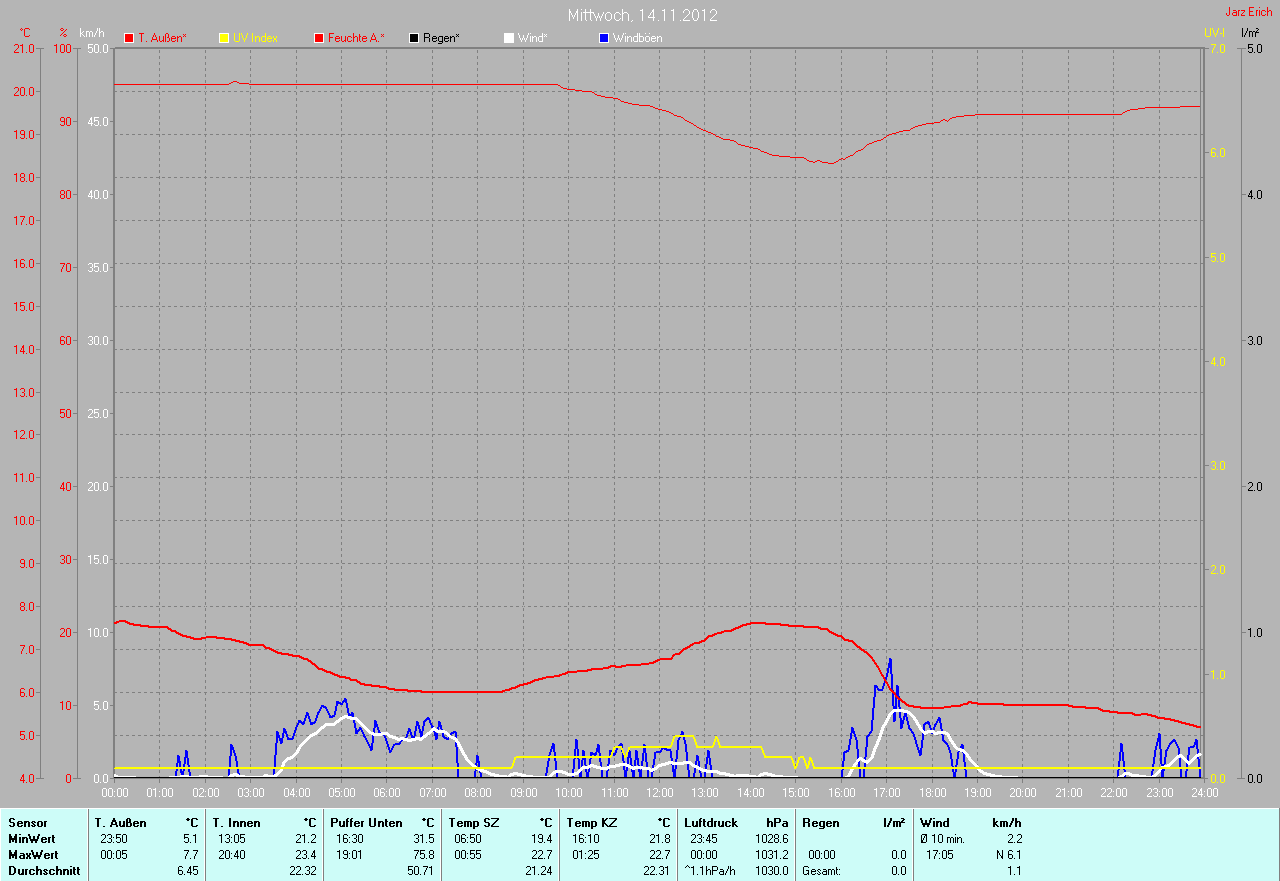The image size is (1280, 881).
Task: Click the 06:00 time axis label
Action: point(387,793)
